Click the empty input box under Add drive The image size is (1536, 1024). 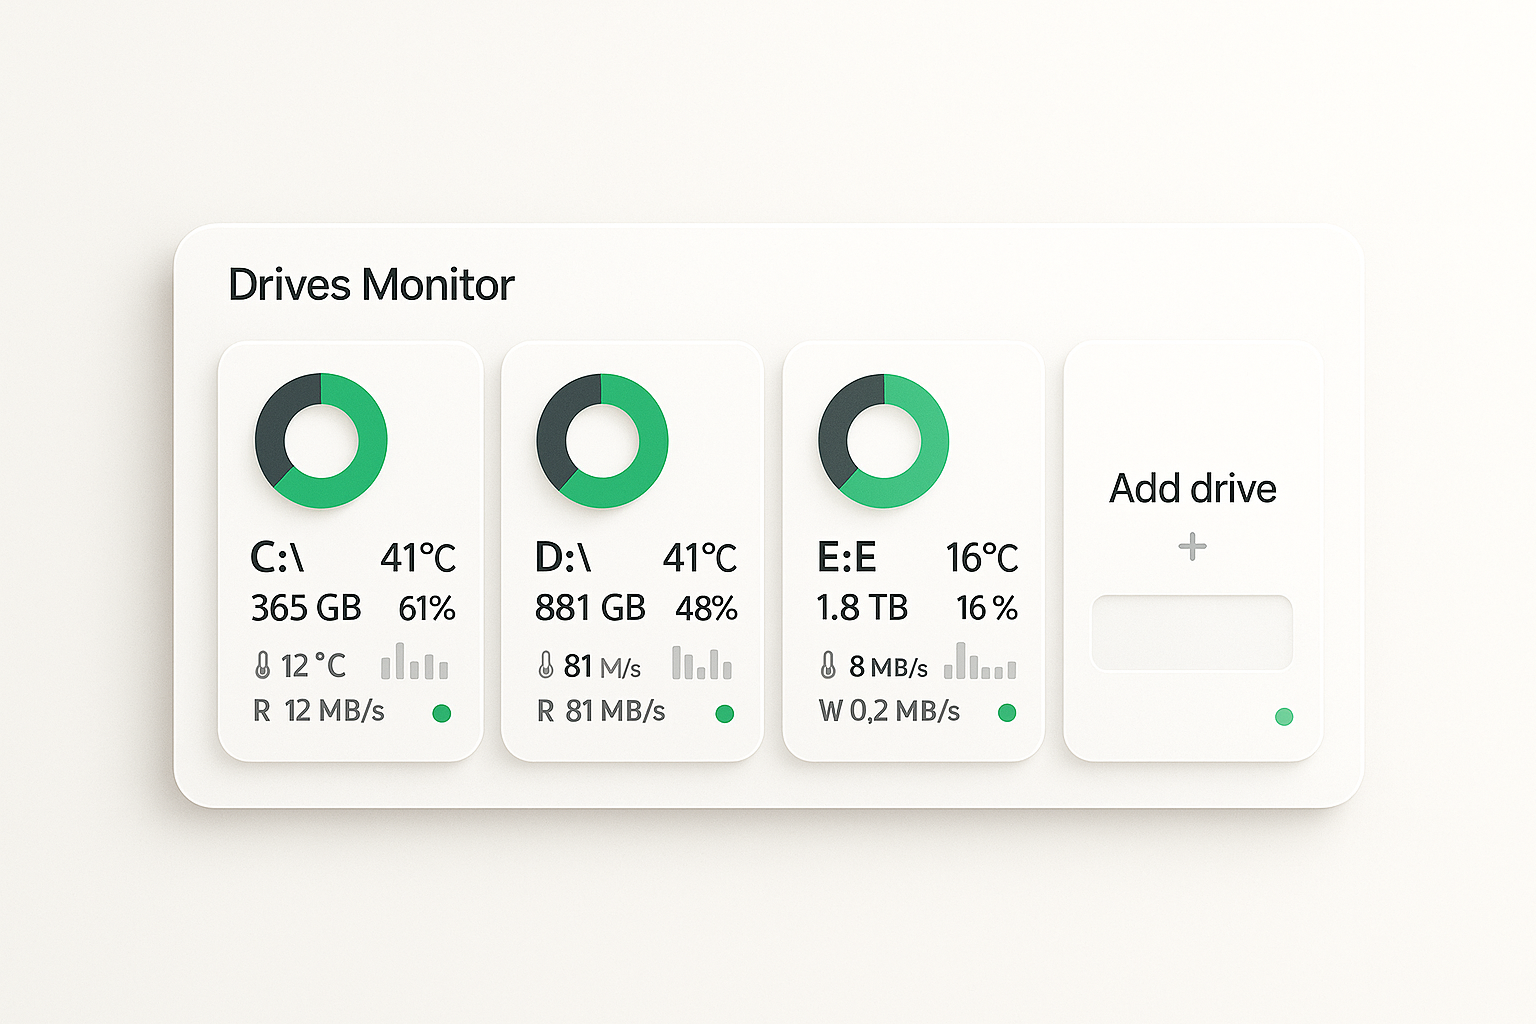1192,632
